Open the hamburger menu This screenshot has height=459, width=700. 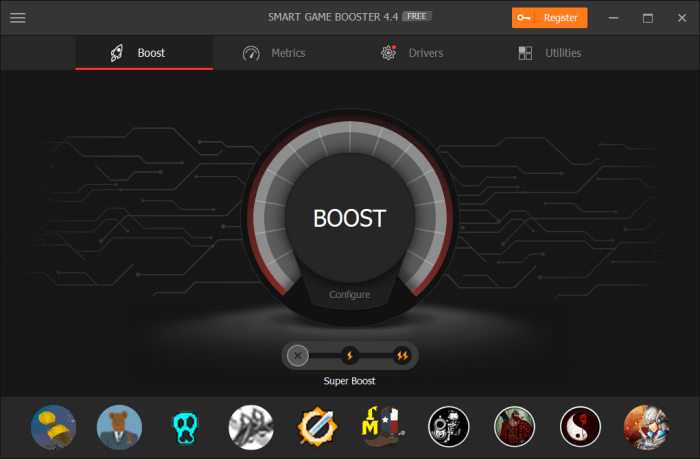tap(18, 18)
